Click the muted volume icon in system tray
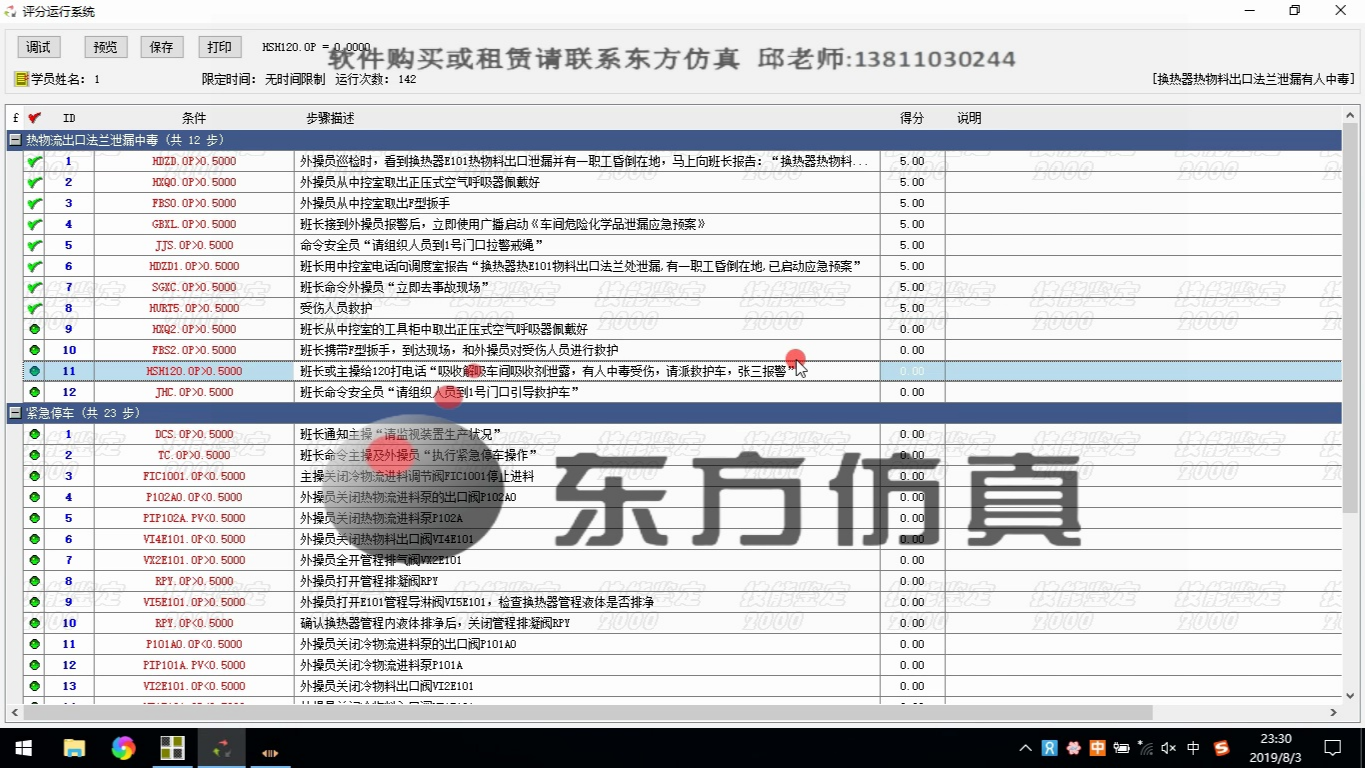This screenshot has height=768, width=1365. [x=1169, y=748]
